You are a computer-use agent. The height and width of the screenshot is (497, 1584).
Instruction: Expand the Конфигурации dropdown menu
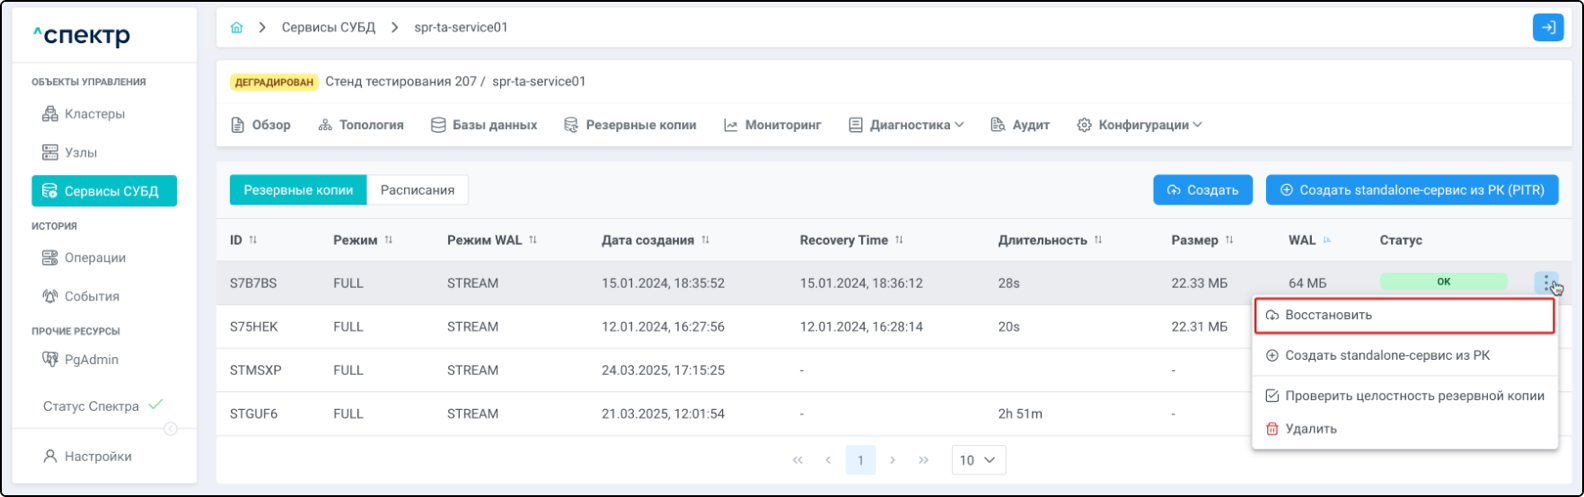click(1139, 125)
